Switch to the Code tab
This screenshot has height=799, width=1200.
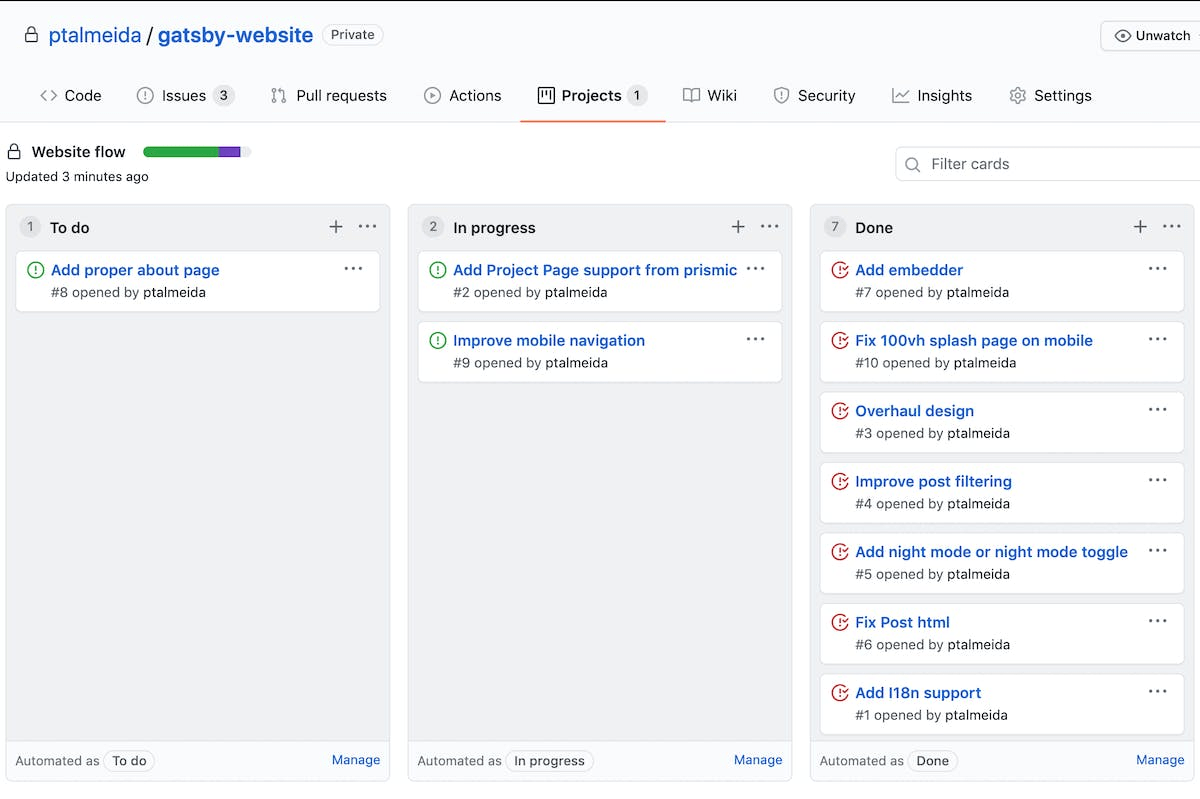pos(71,96)
